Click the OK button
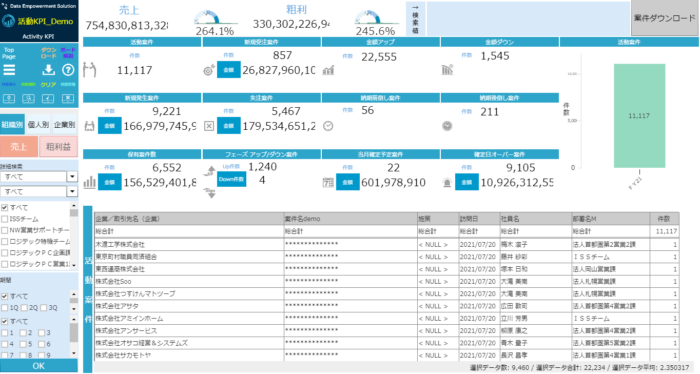The height and width of the screenshot is (374, 700). (x=39, y=366)
